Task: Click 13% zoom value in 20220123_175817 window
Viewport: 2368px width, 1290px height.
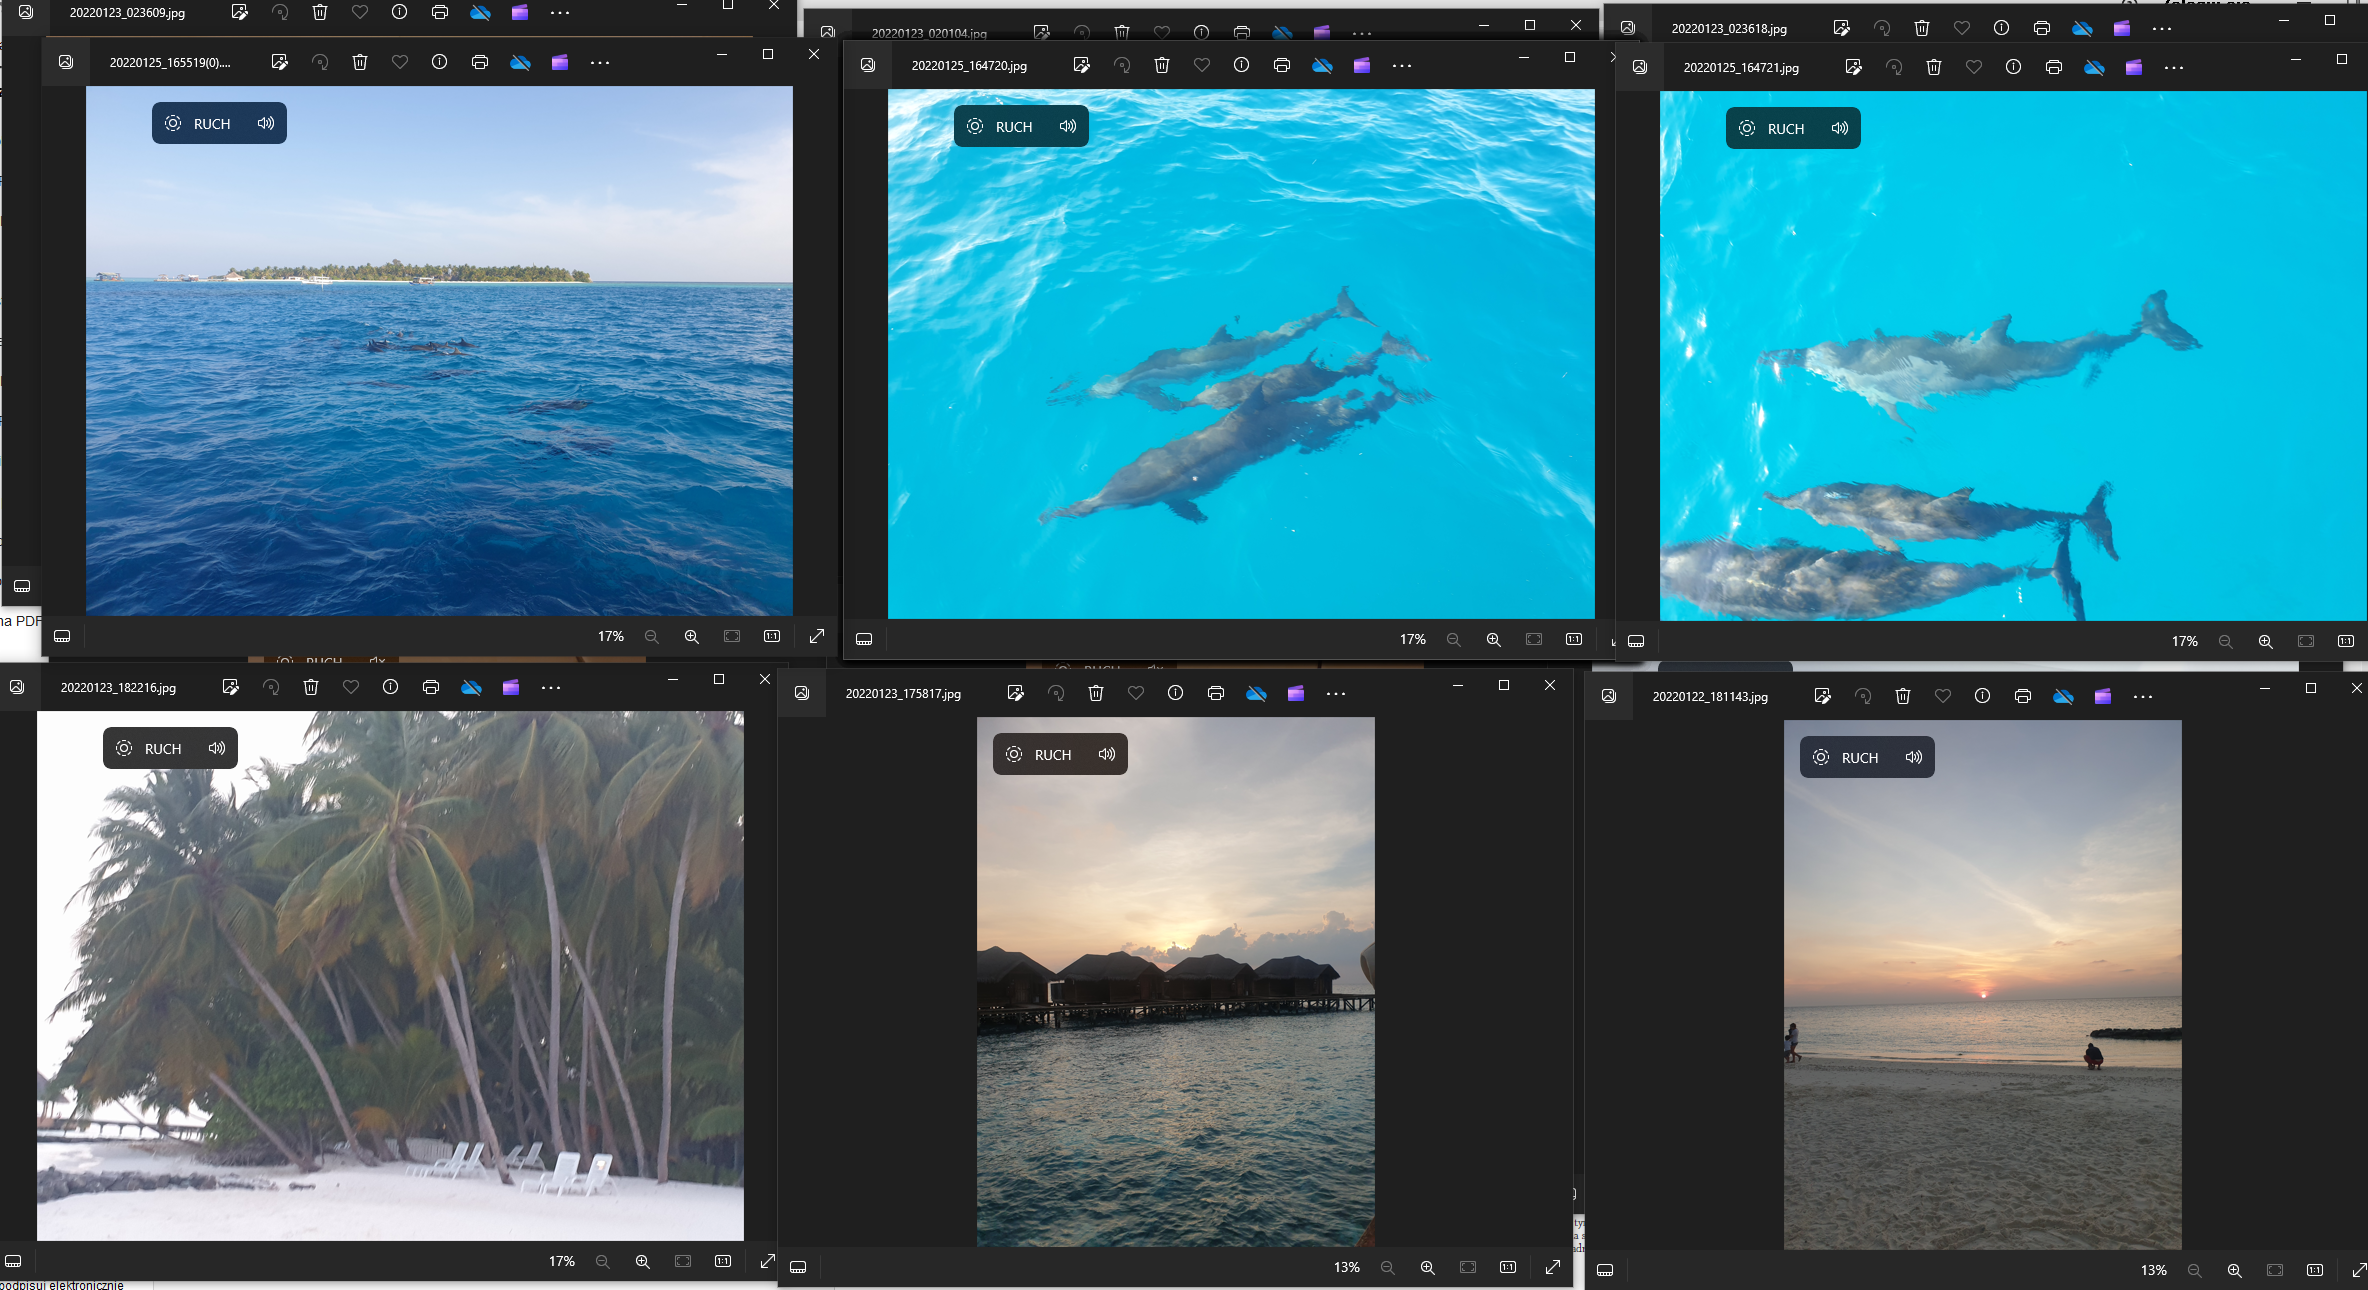Action: (1346, 1267)
